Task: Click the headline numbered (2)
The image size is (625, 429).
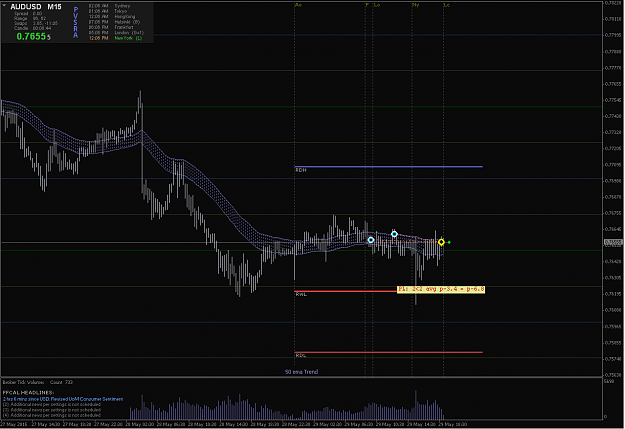Action: [x=52, y=405]
